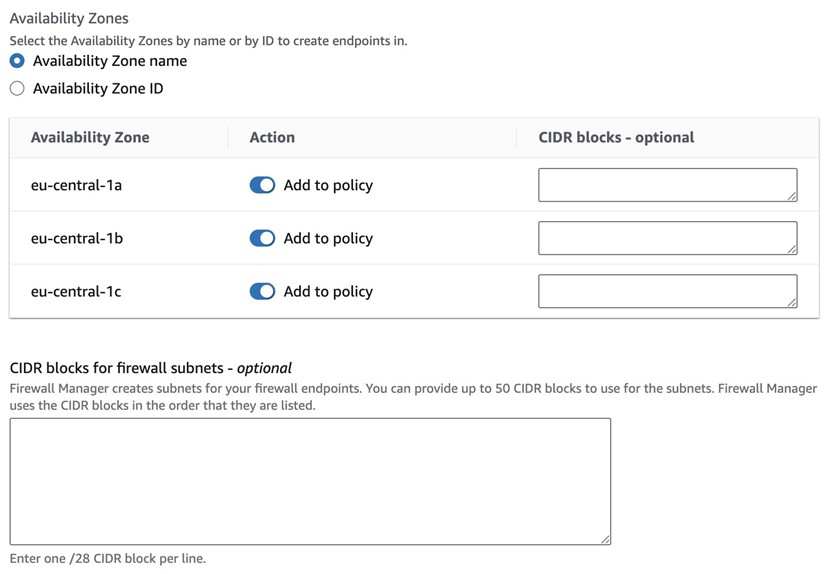Click the eu-central-1a zone row label
Viewport: 837px width, 574px height.
77,185
